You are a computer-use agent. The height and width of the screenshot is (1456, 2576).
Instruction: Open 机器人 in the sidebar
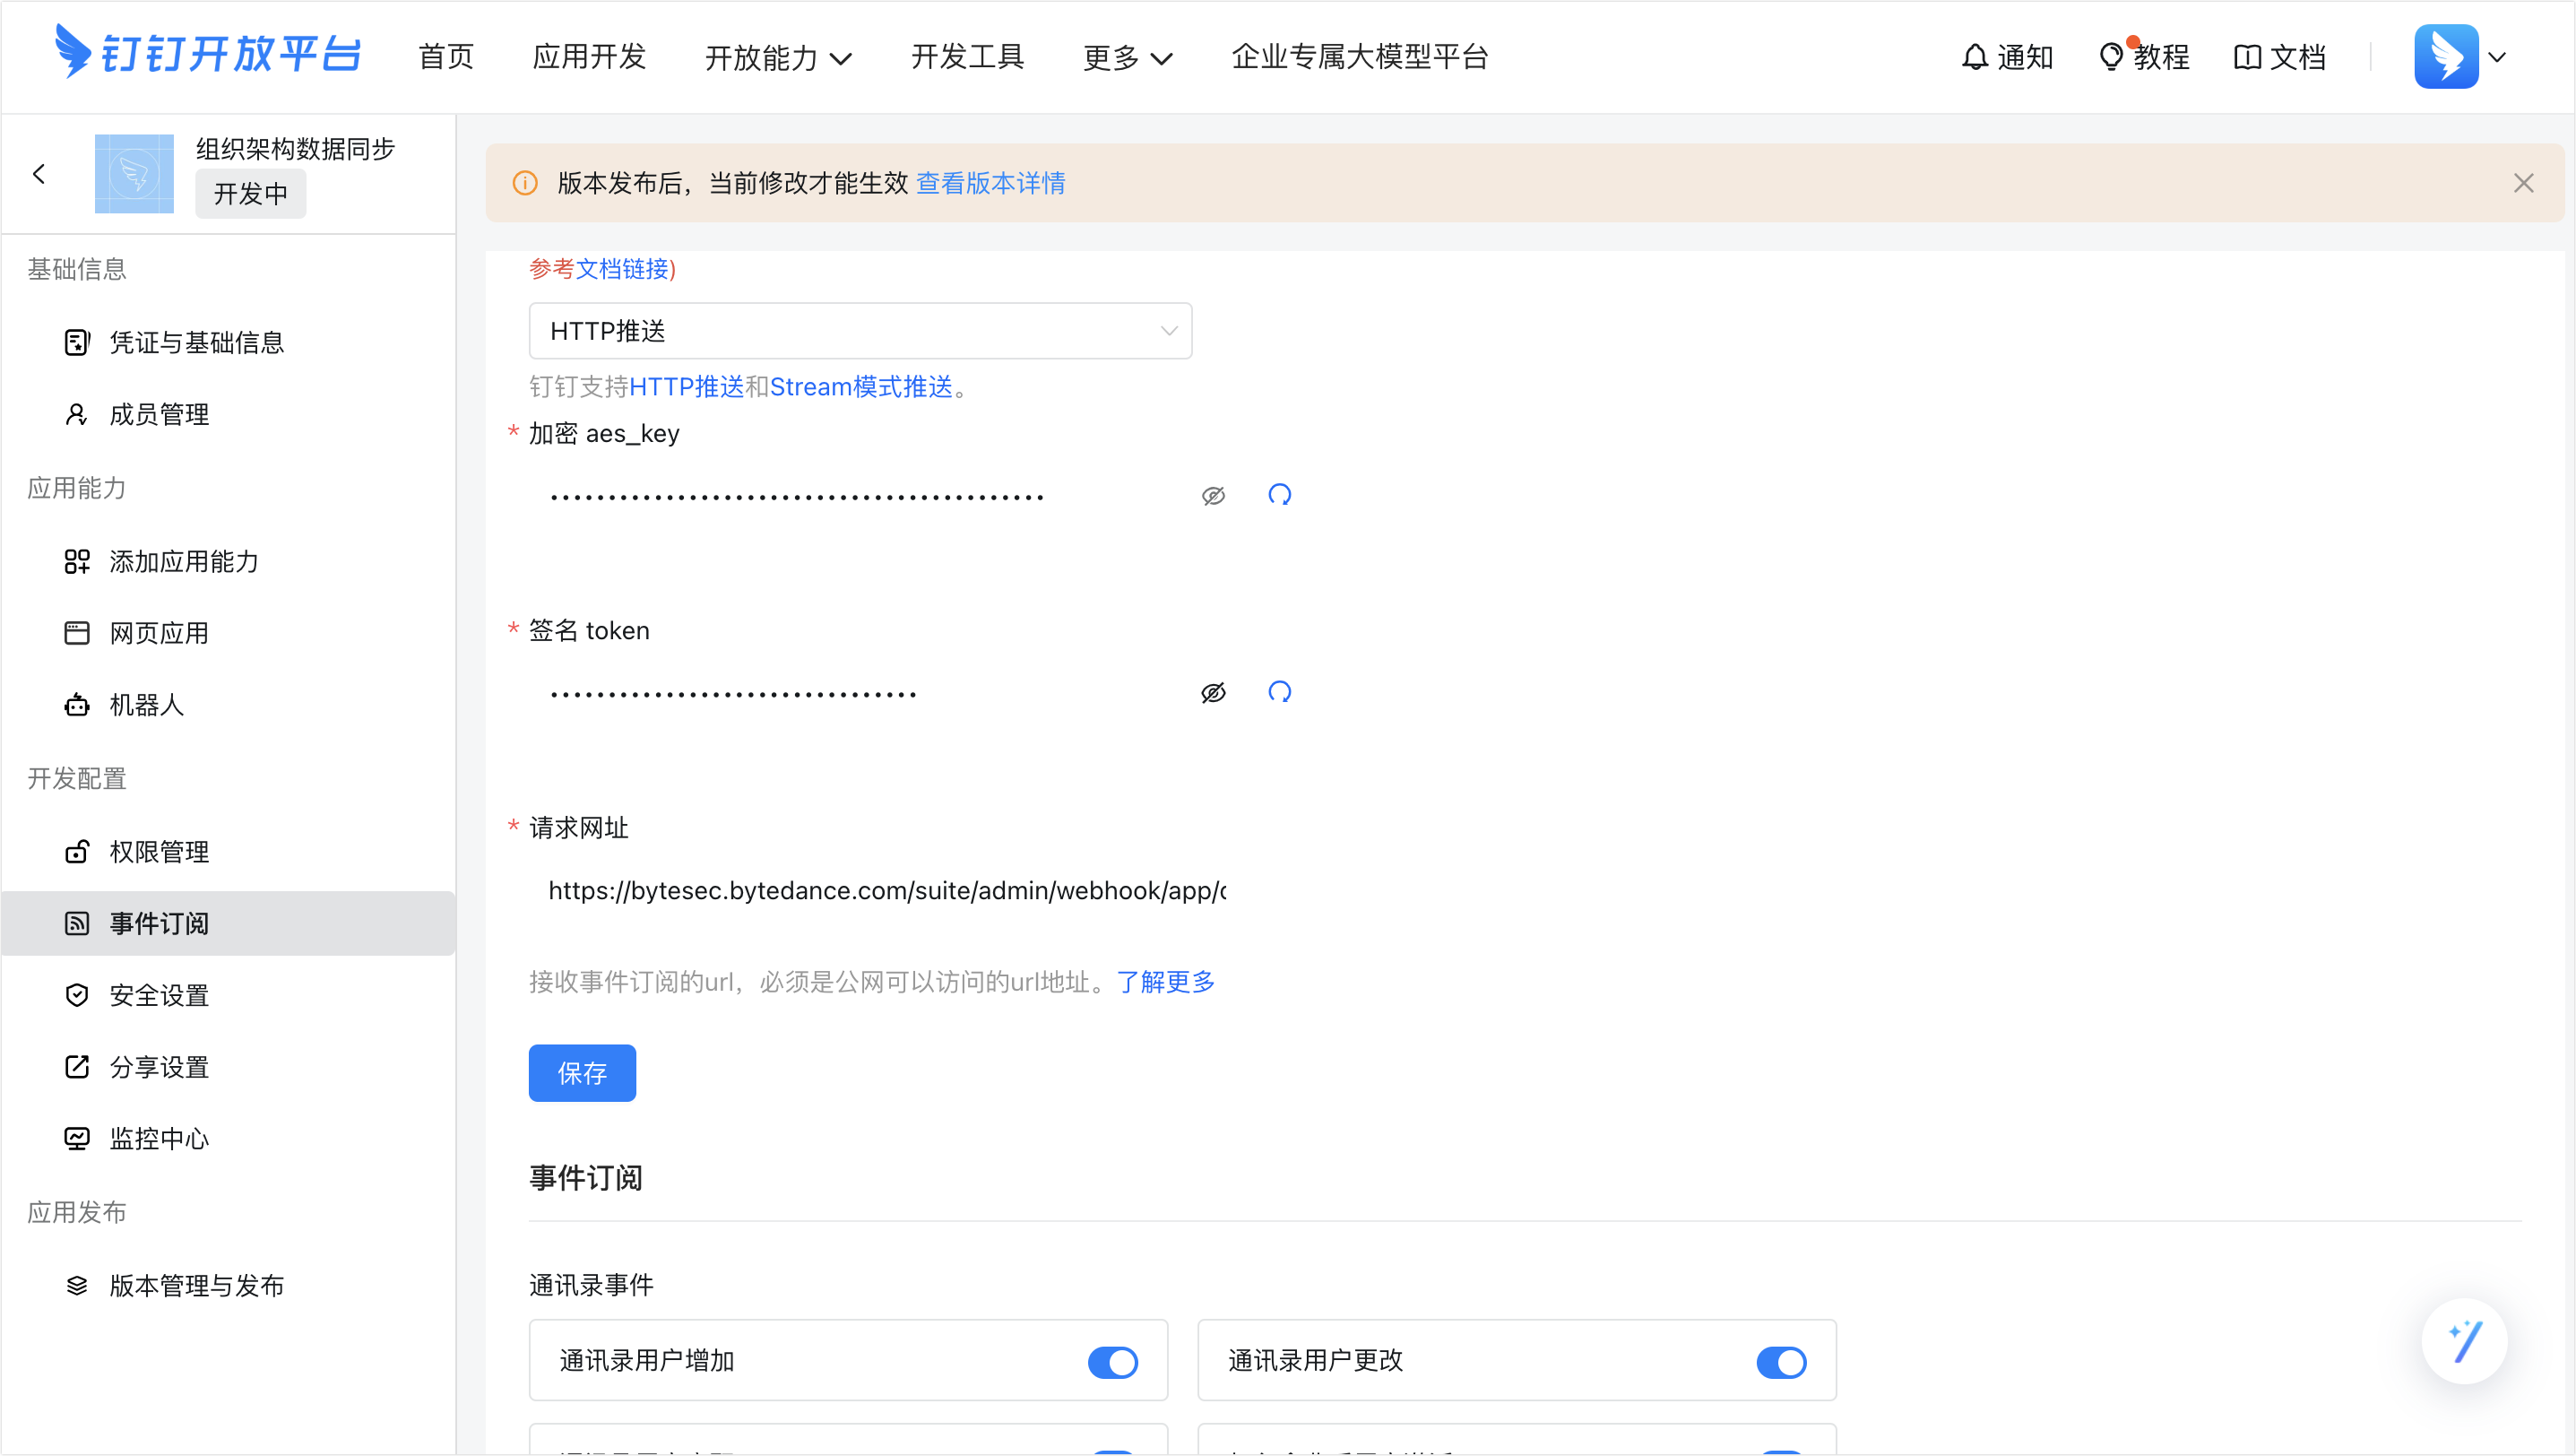pyautogui.click(x=229, y=706)
